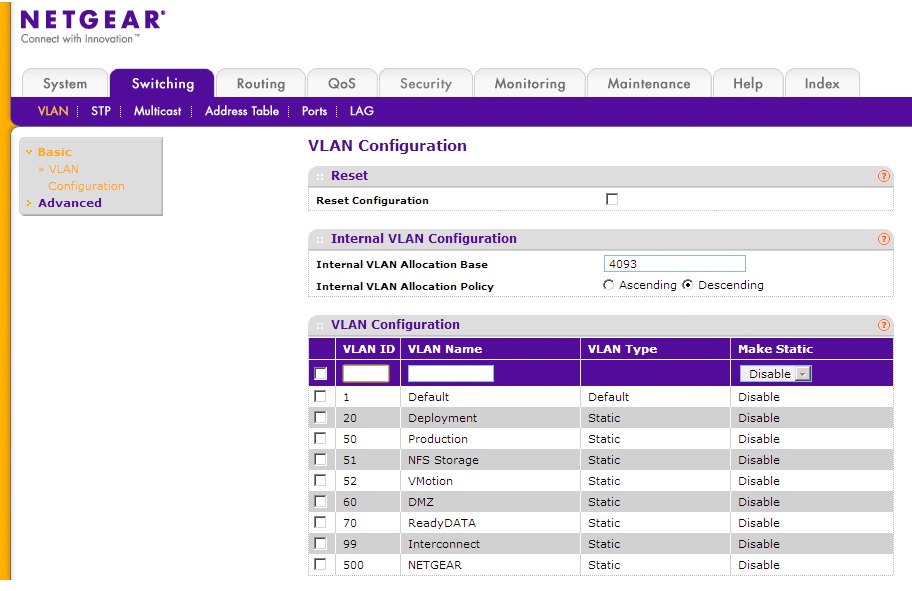Open help for the VLAN Configuration table
The width and height of the screenshot is (912, 591).
click(883, 324)
